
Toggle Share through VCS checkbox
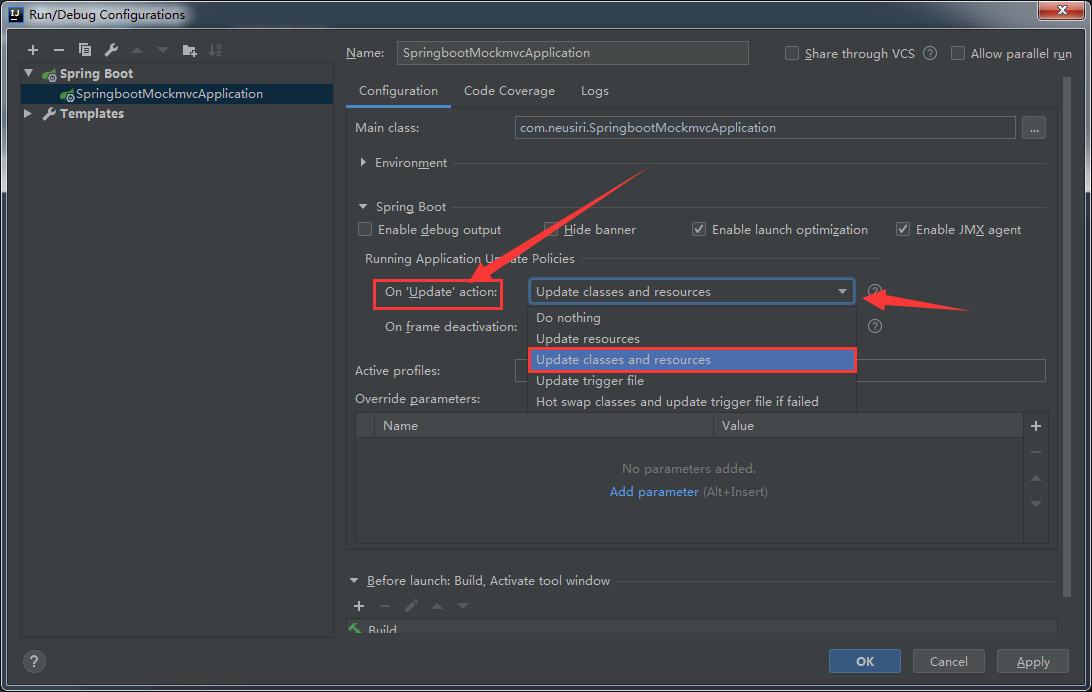point(792,54)
